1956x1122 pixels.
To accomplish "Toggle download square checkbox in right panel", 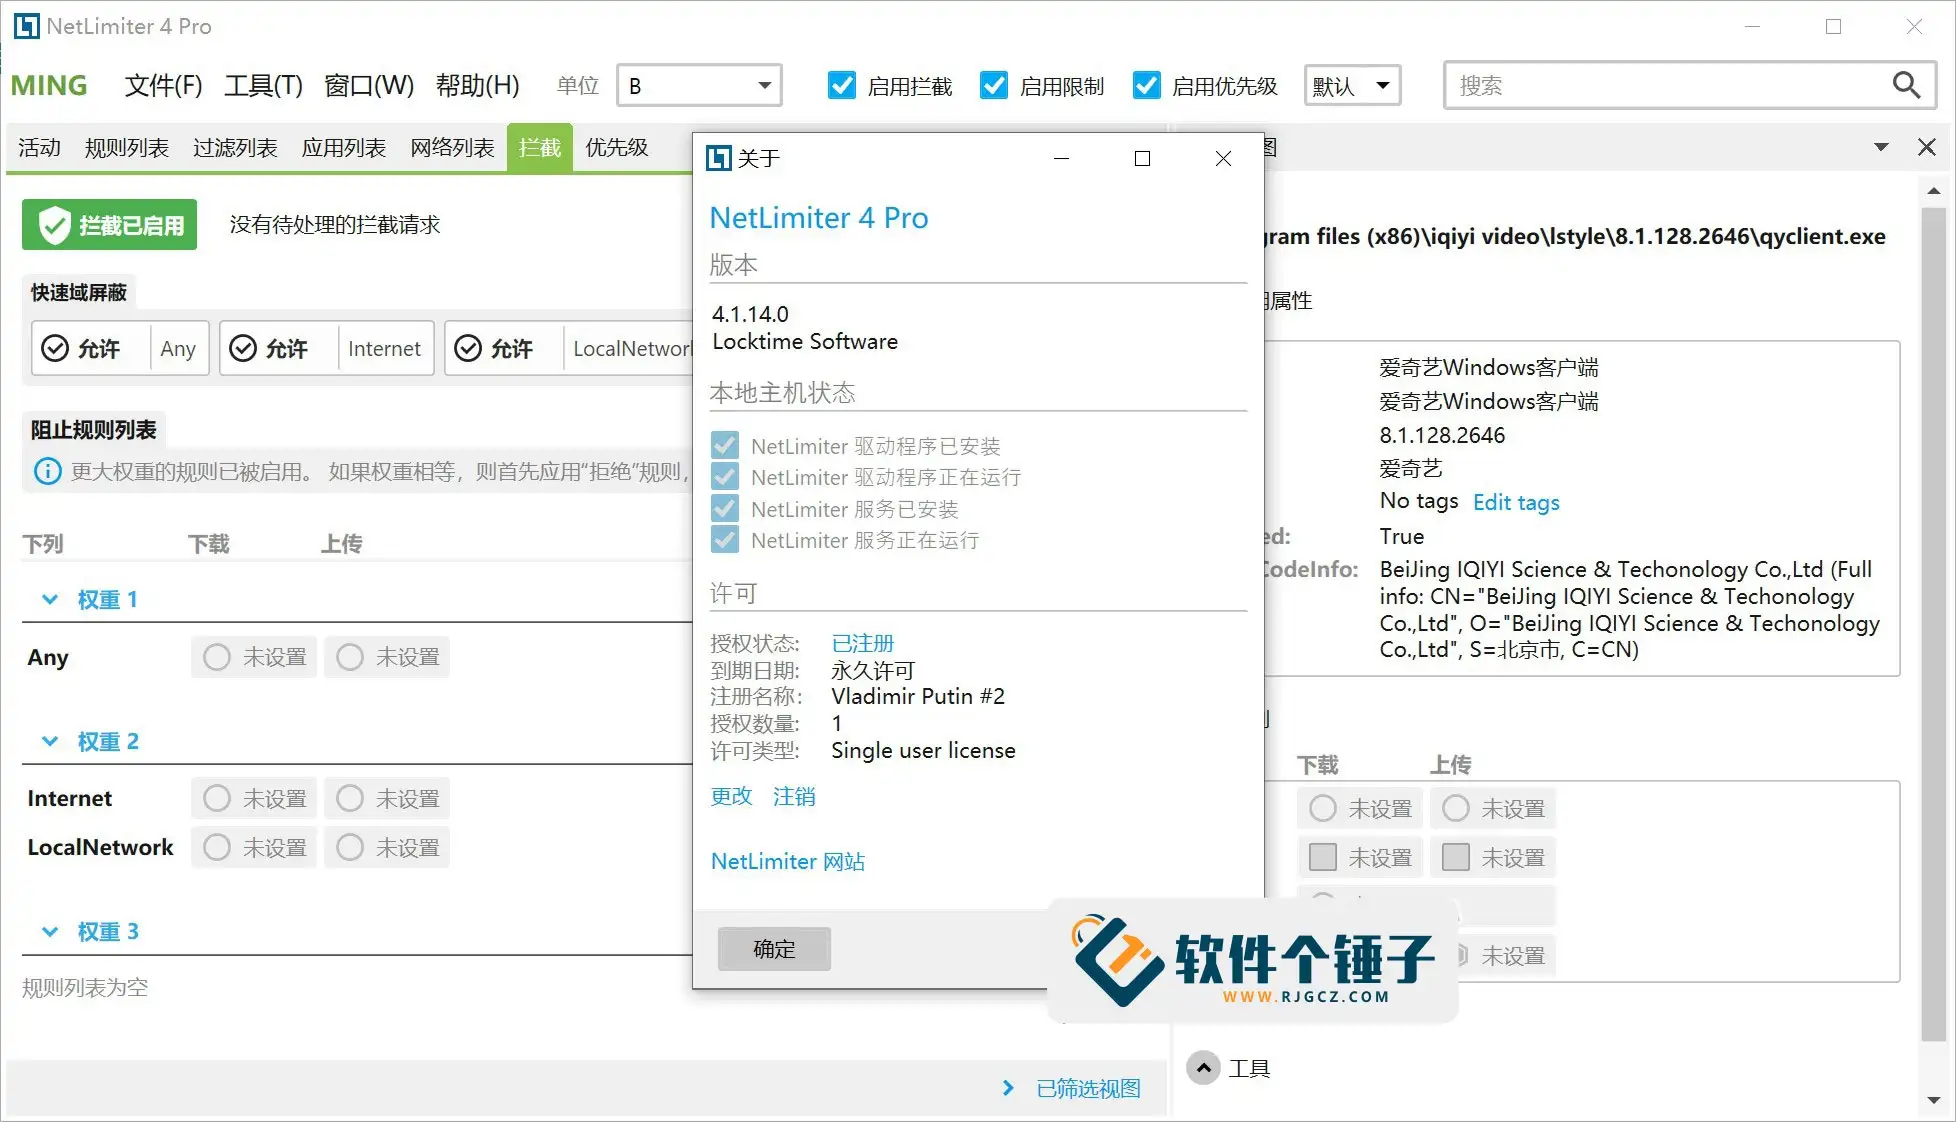I will 1323,857.
